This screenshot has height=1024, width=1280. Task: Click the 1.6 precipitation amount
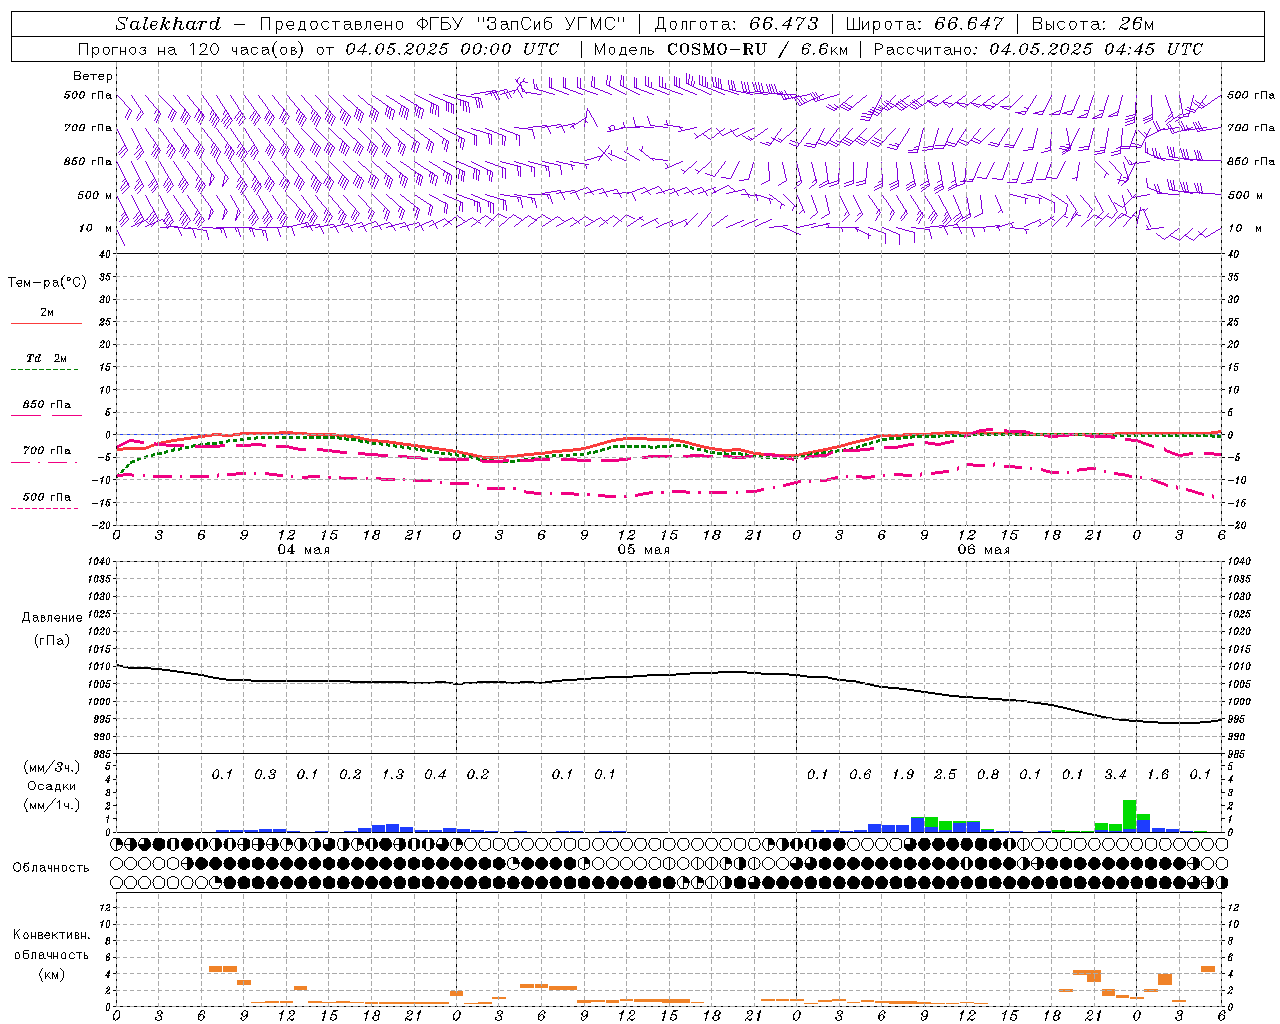(x=1158, y=775)
